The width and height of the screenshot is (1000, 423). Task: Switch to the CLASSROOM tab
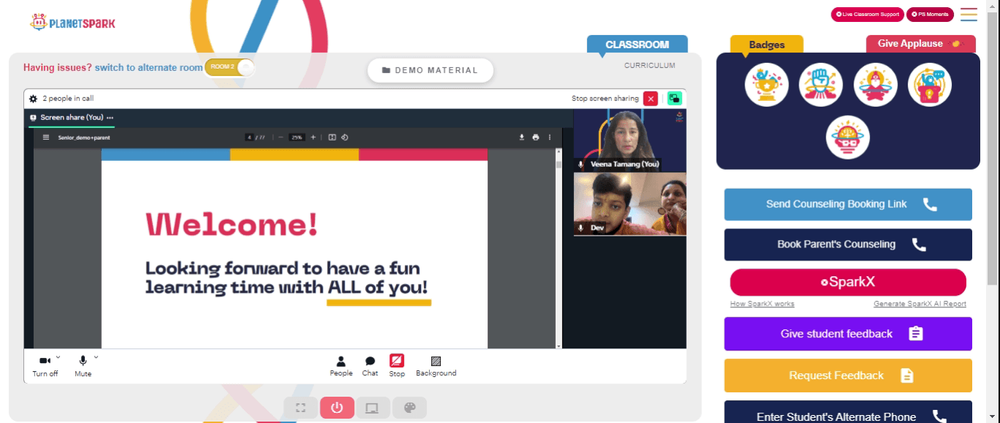(637, 45)
